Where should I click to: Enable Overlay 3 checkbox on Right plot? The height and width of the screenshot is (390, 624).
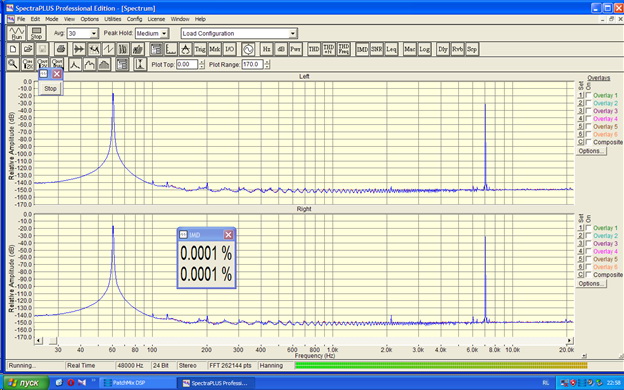[589, 244]
